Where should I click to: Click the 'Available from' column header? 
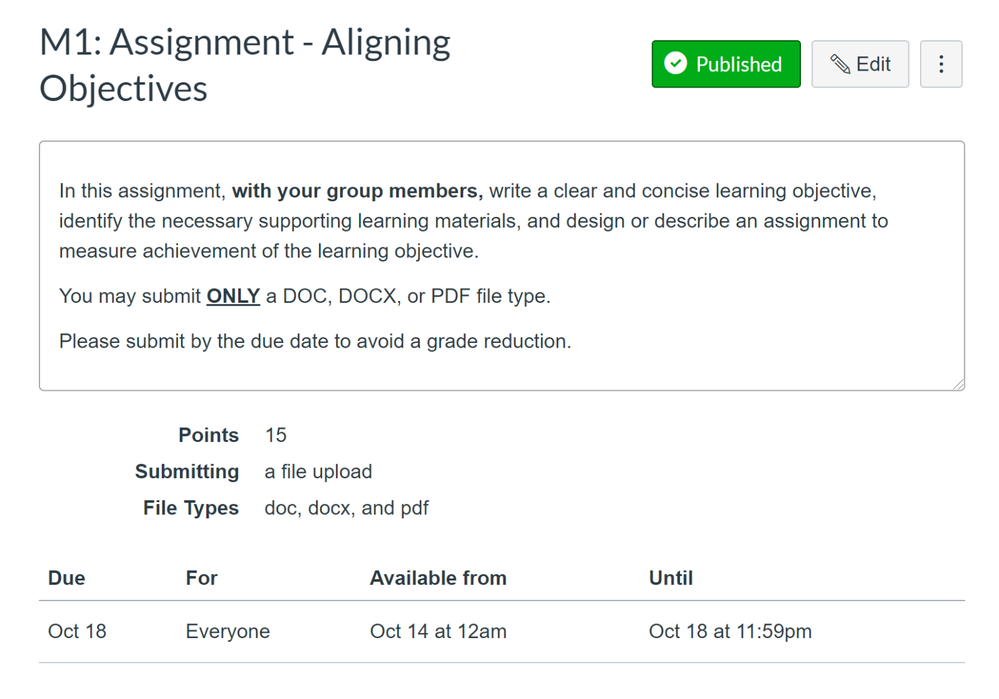point(438,578)
